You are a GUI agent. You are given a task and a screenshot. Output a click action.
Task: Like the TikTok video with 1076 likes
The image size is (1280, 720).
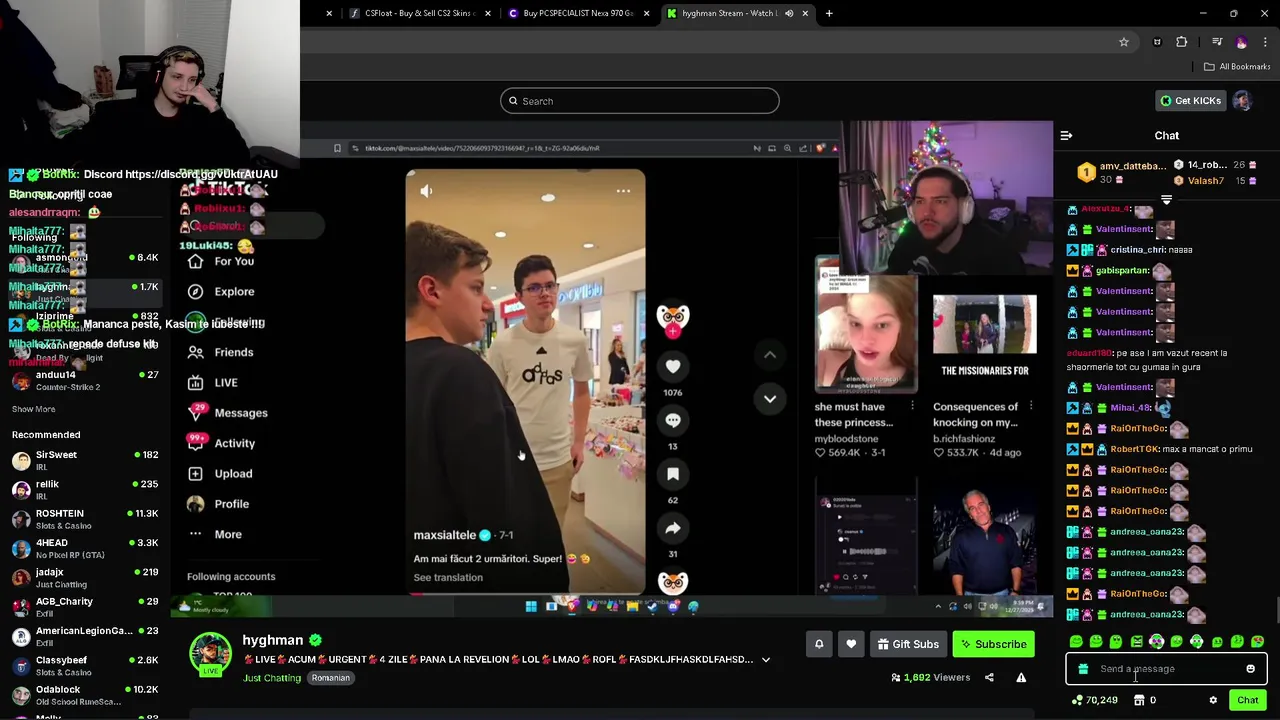673,367
